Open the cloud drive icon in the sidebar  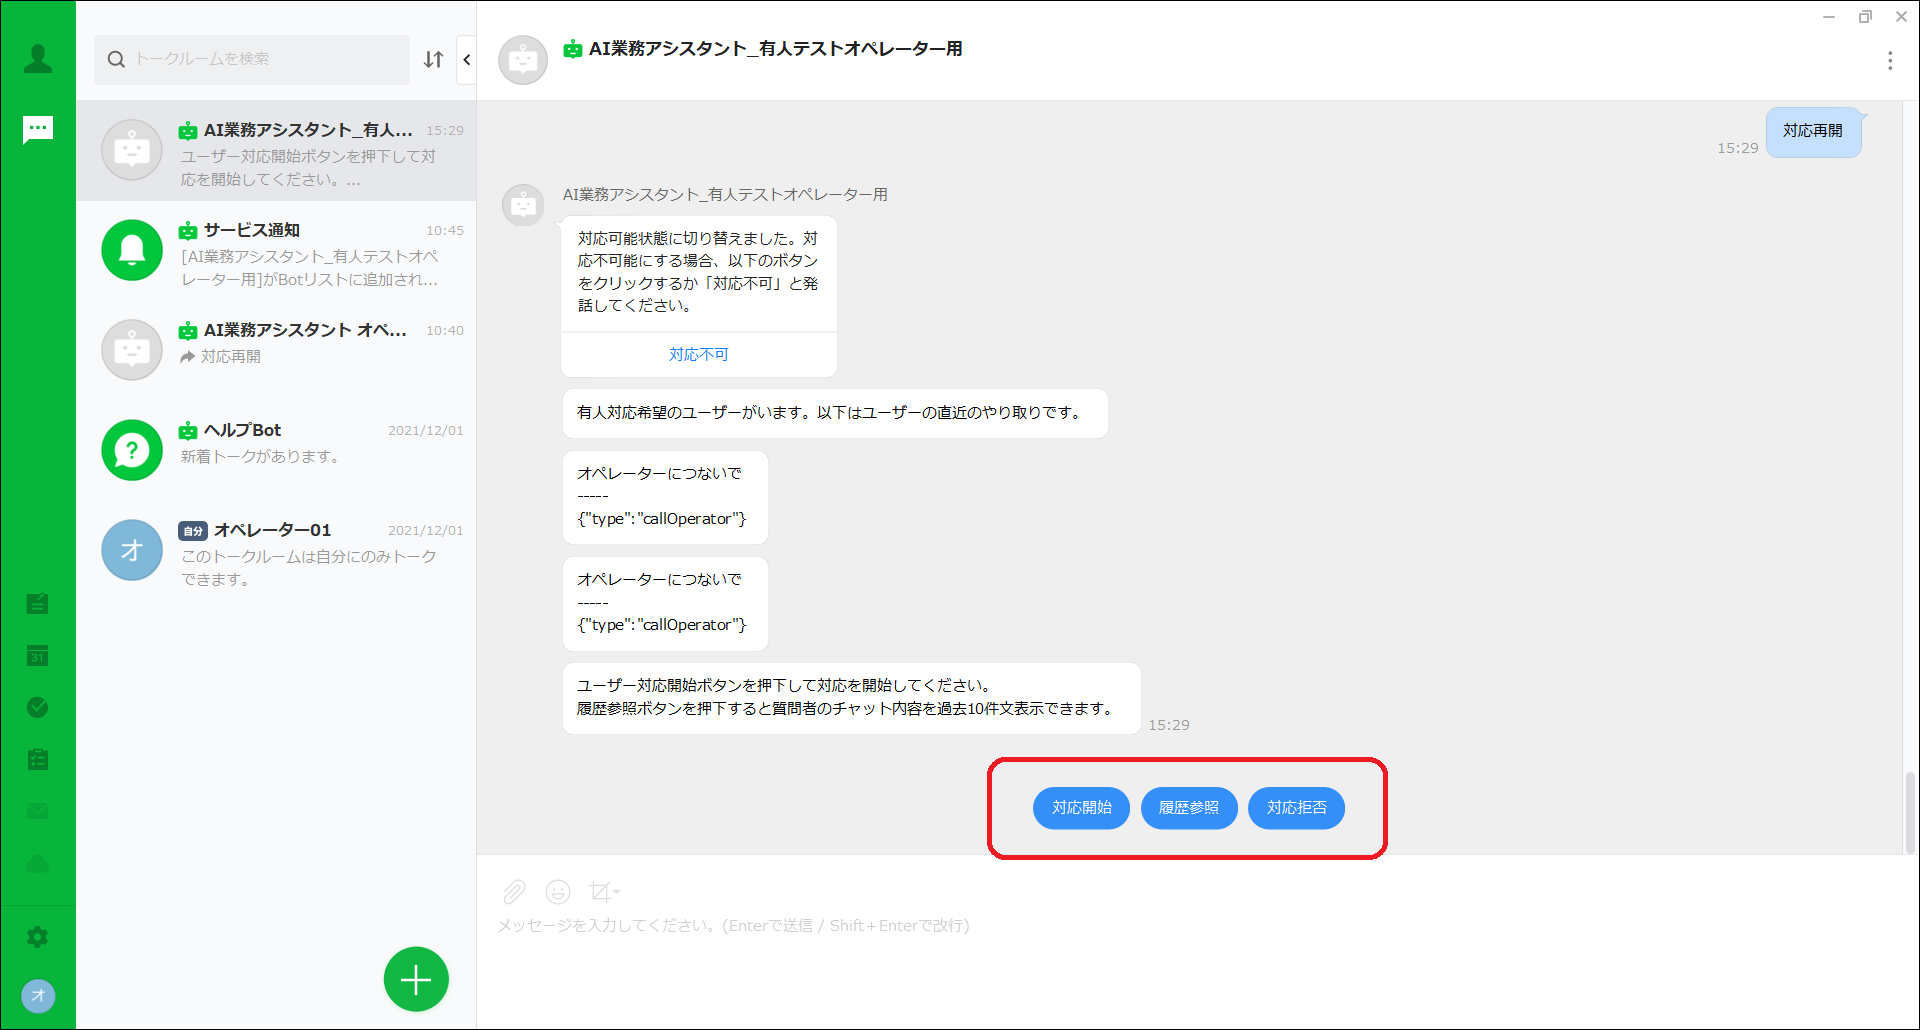[x=38, y=863]
